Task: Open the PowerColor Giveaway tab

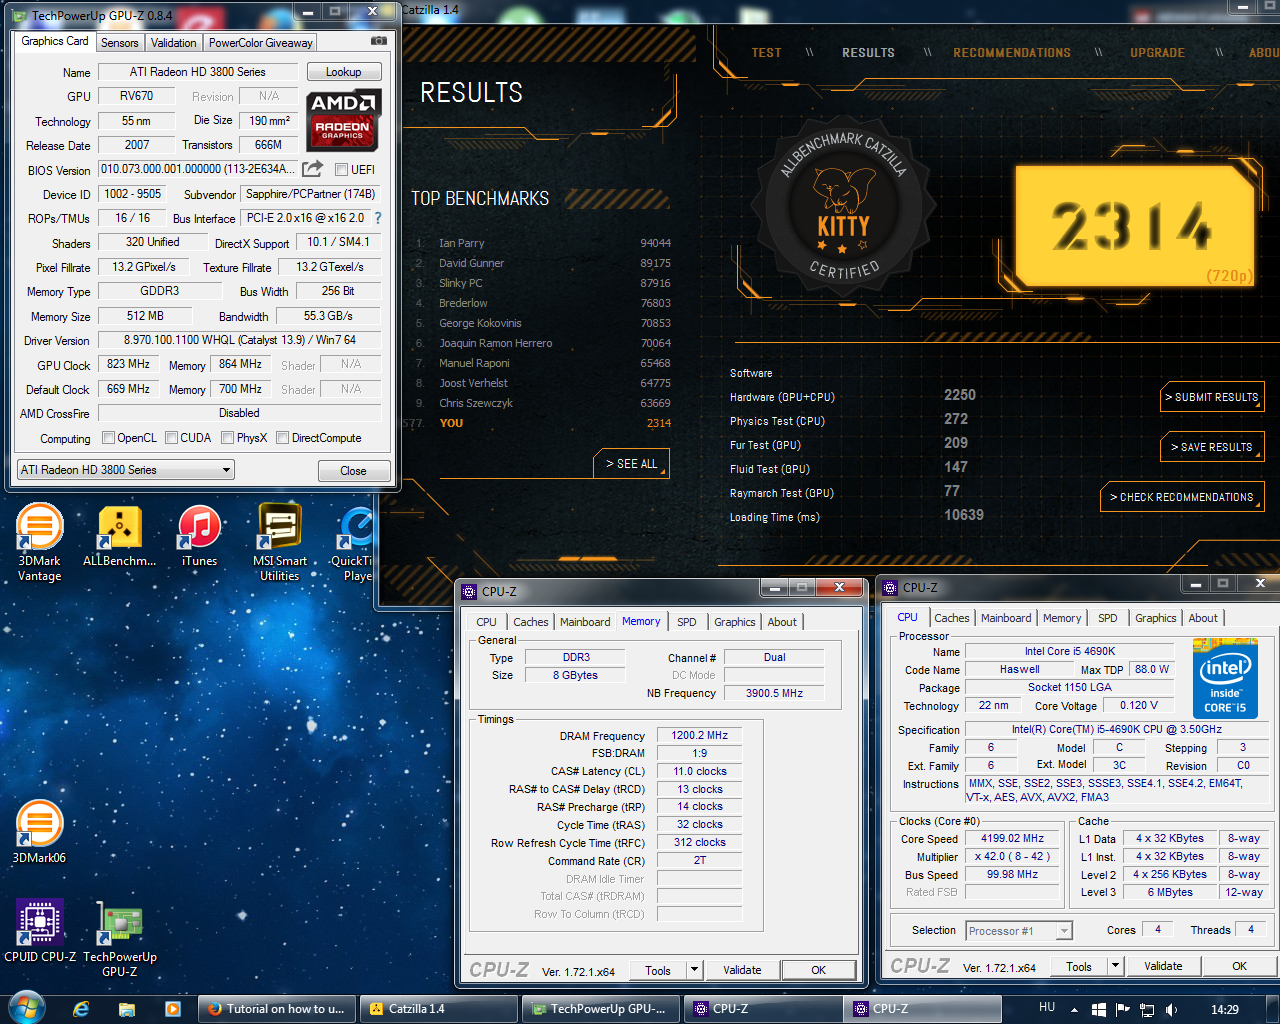Action: click(x=261, y=43)
